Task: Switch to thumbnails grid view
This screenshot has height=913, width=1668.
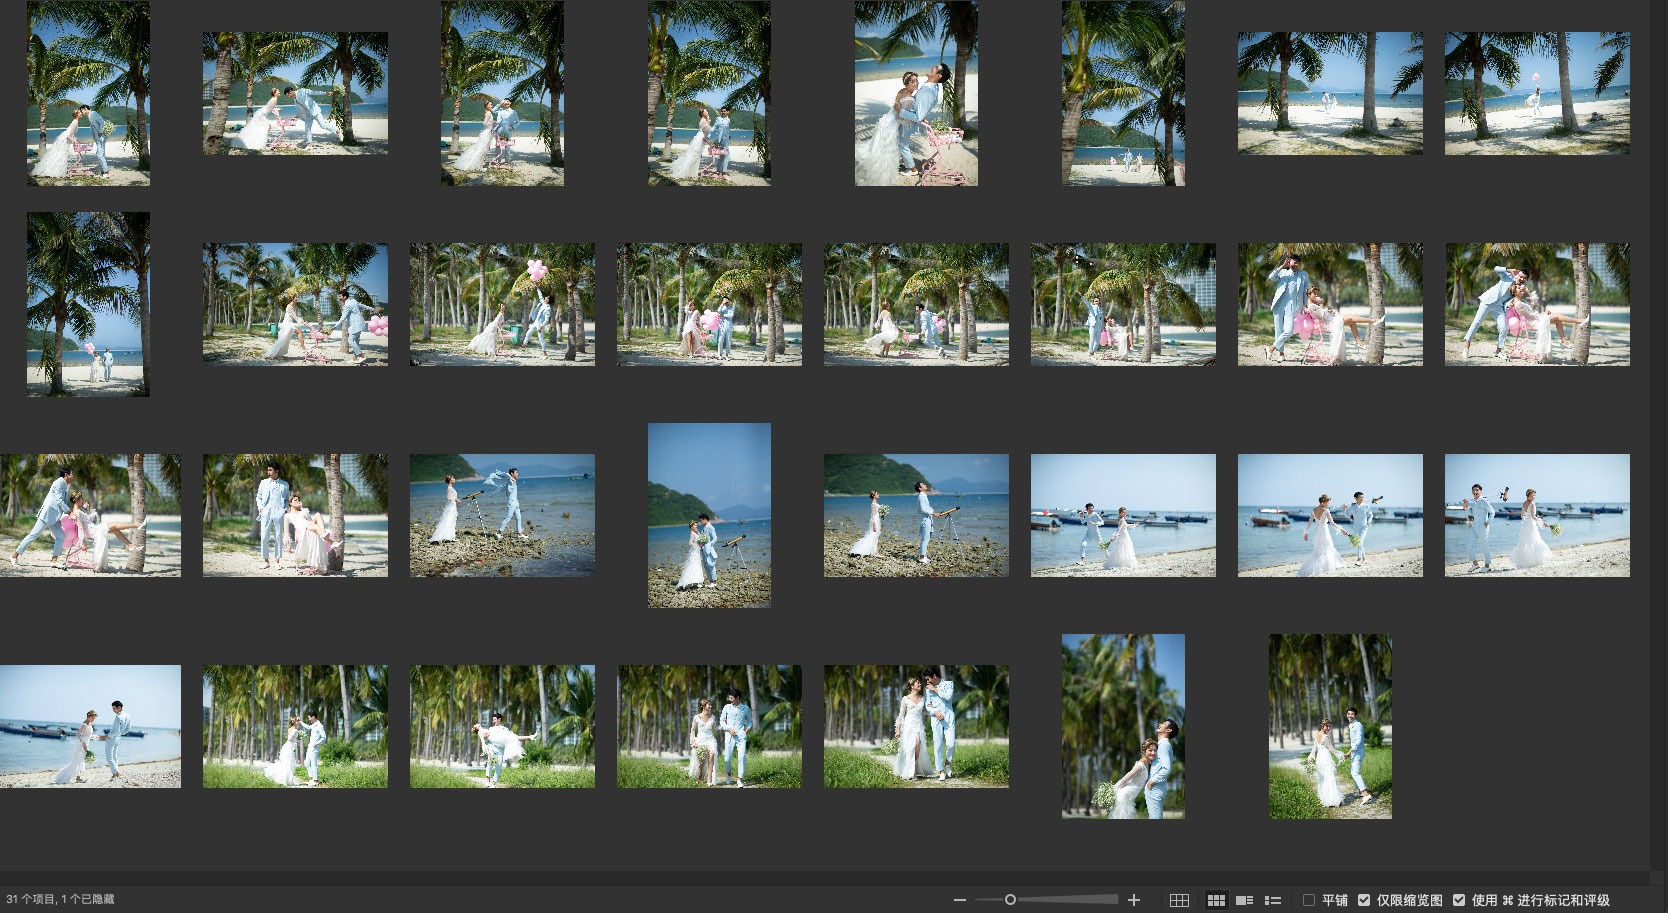Action: pyautogui.click(x=1216, y=900)
